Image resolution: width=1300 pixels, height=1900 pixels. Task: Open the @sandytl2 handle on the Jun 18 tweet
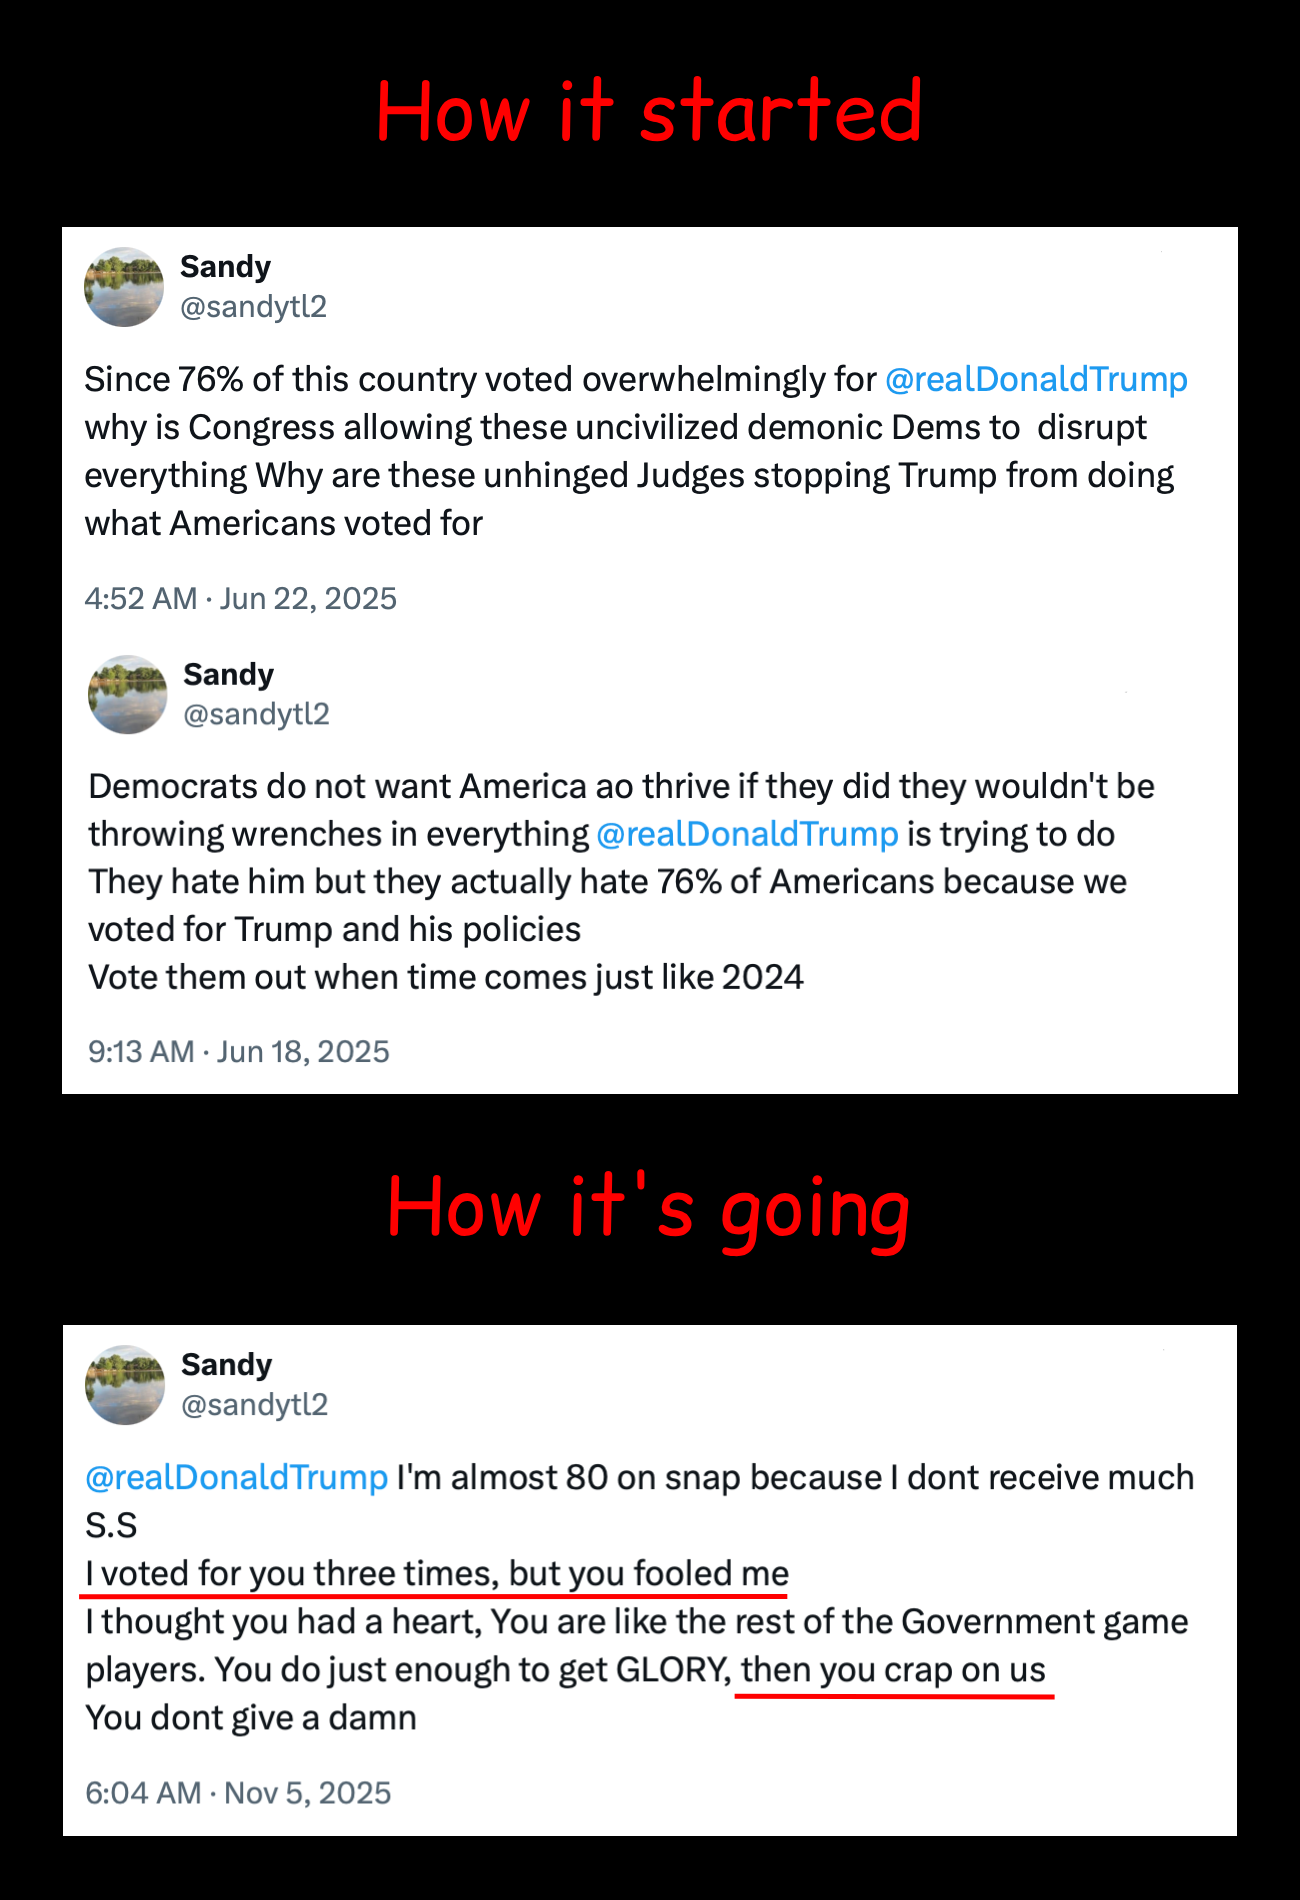pos(256,714)
